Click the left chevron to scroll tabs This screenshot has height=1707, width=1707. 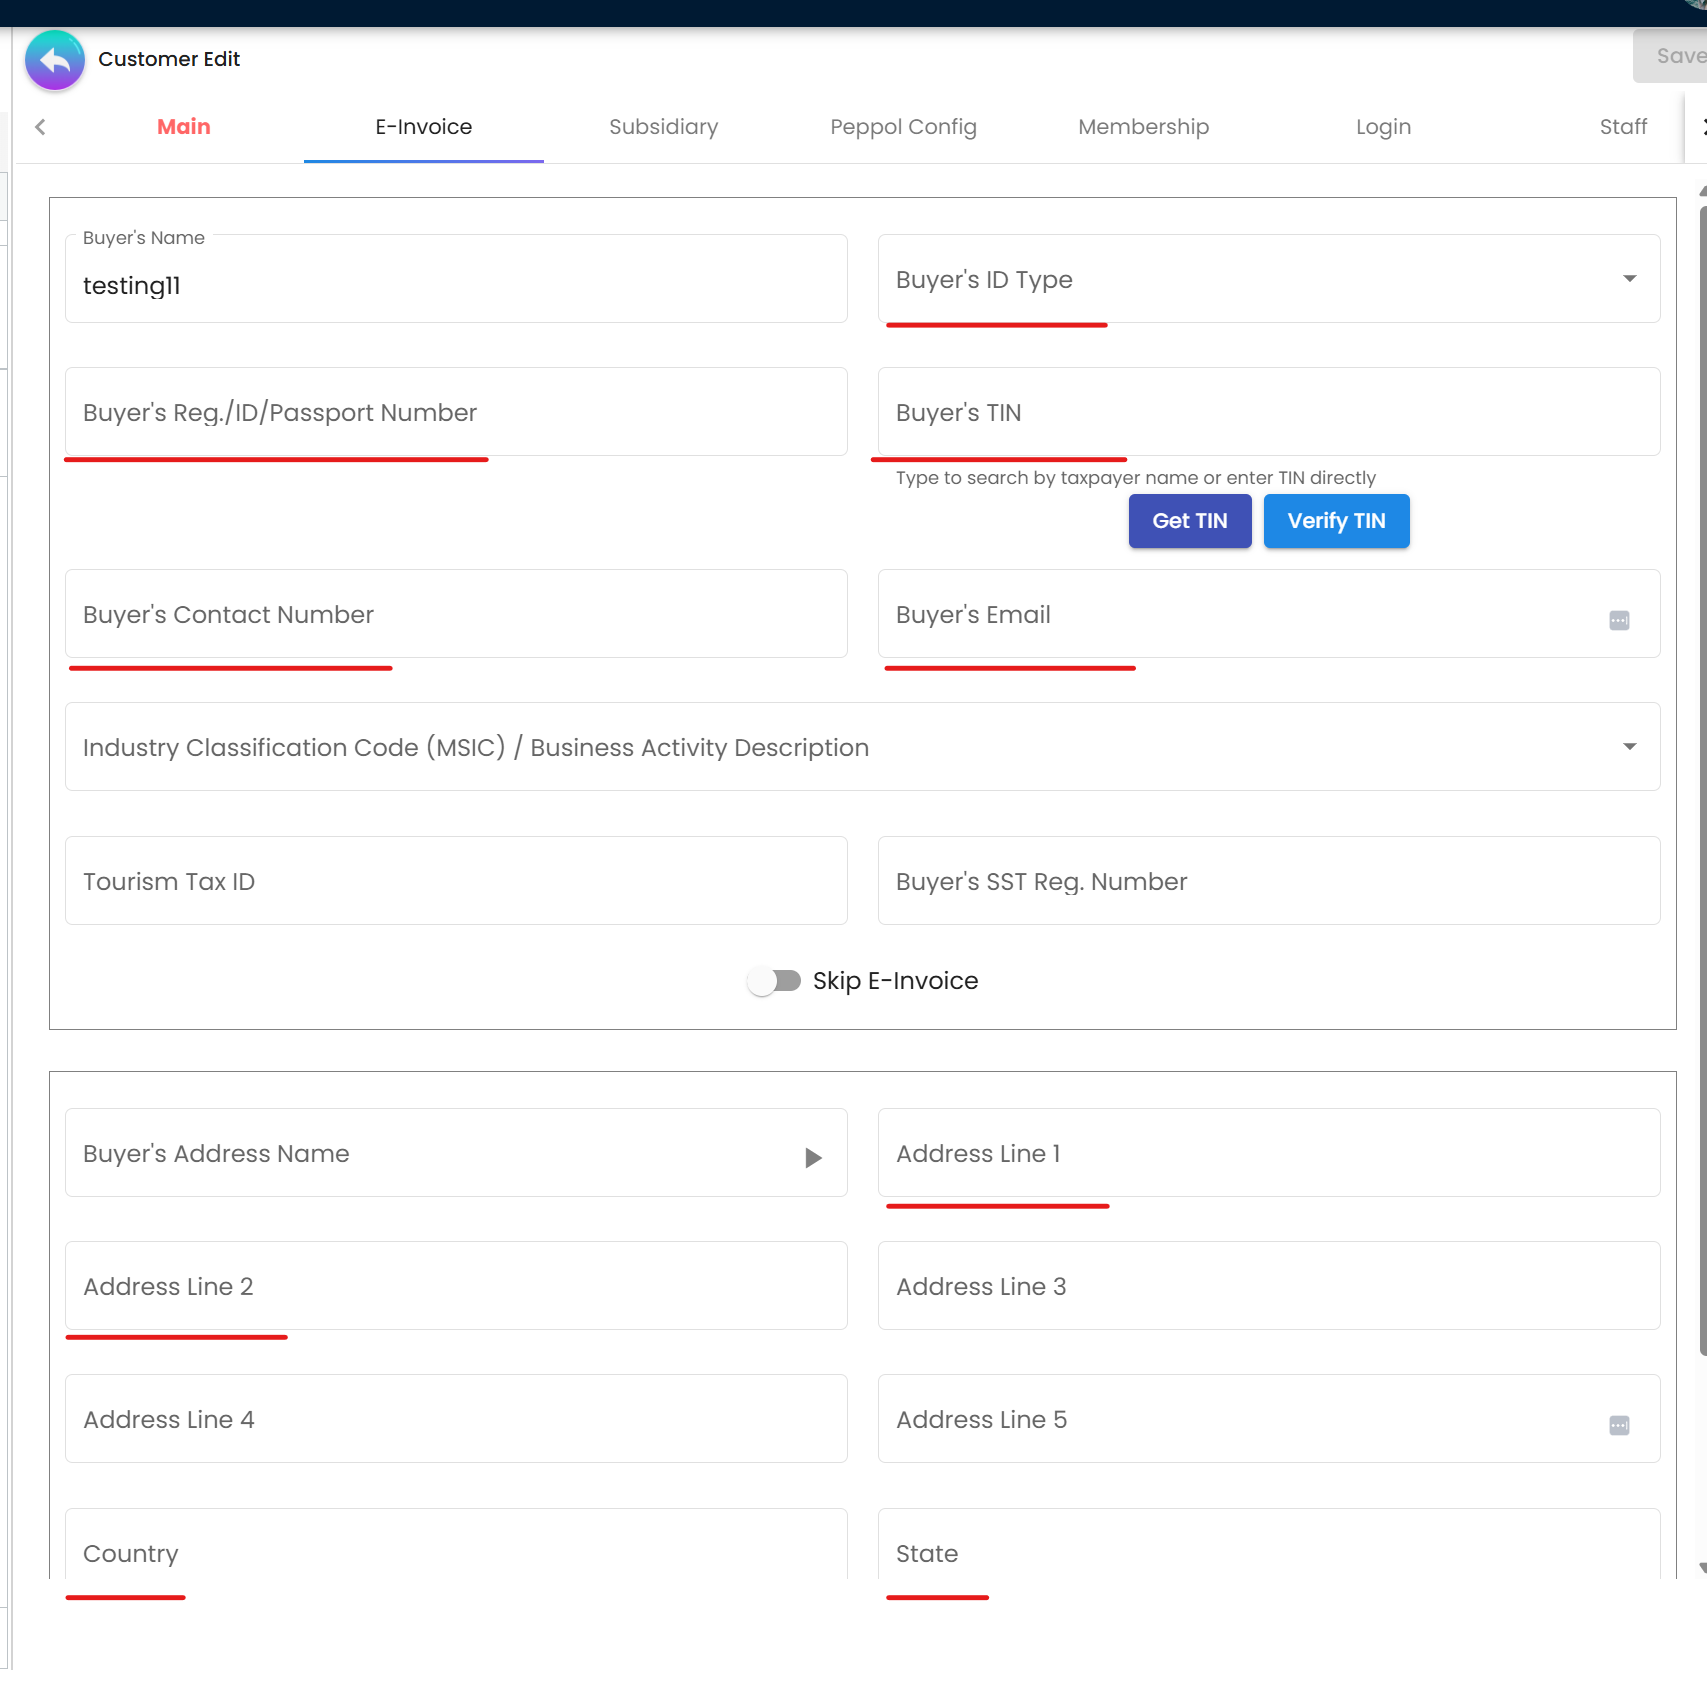40,127
